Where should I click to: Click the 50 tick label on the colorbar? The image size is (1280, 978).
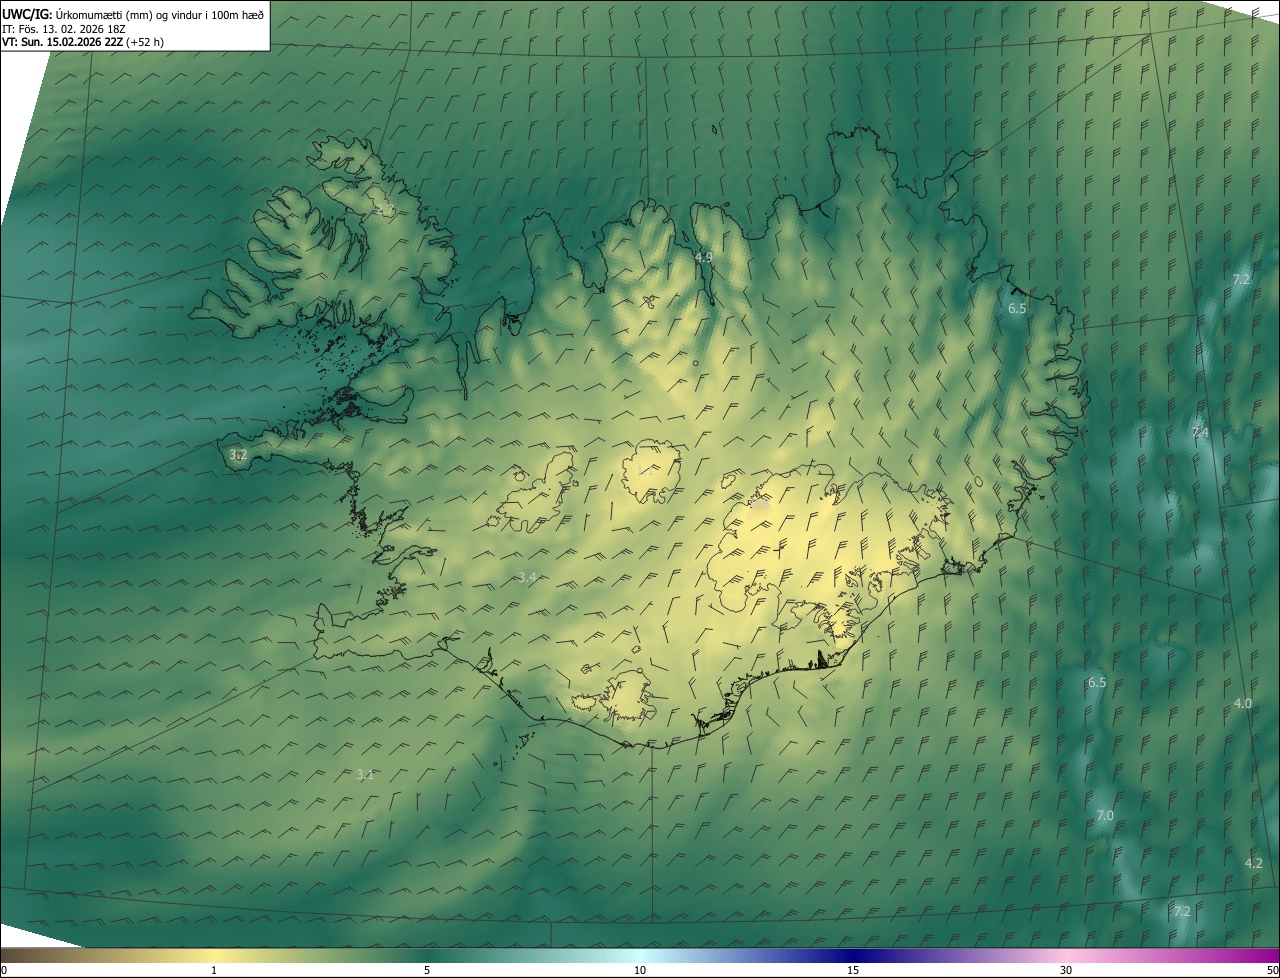coord(1272,970)
